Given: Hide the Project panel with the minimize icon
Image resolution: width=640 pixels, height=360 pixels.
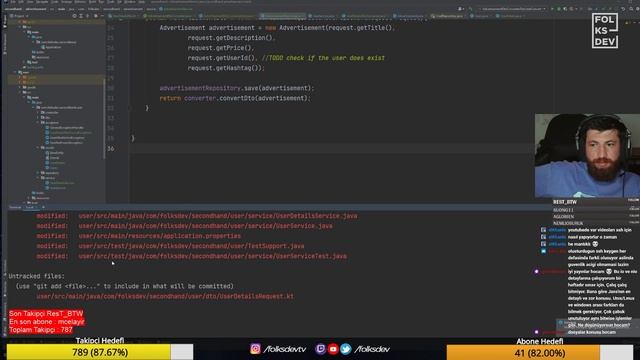Looking at the screenshot, I should coord(102,16).
